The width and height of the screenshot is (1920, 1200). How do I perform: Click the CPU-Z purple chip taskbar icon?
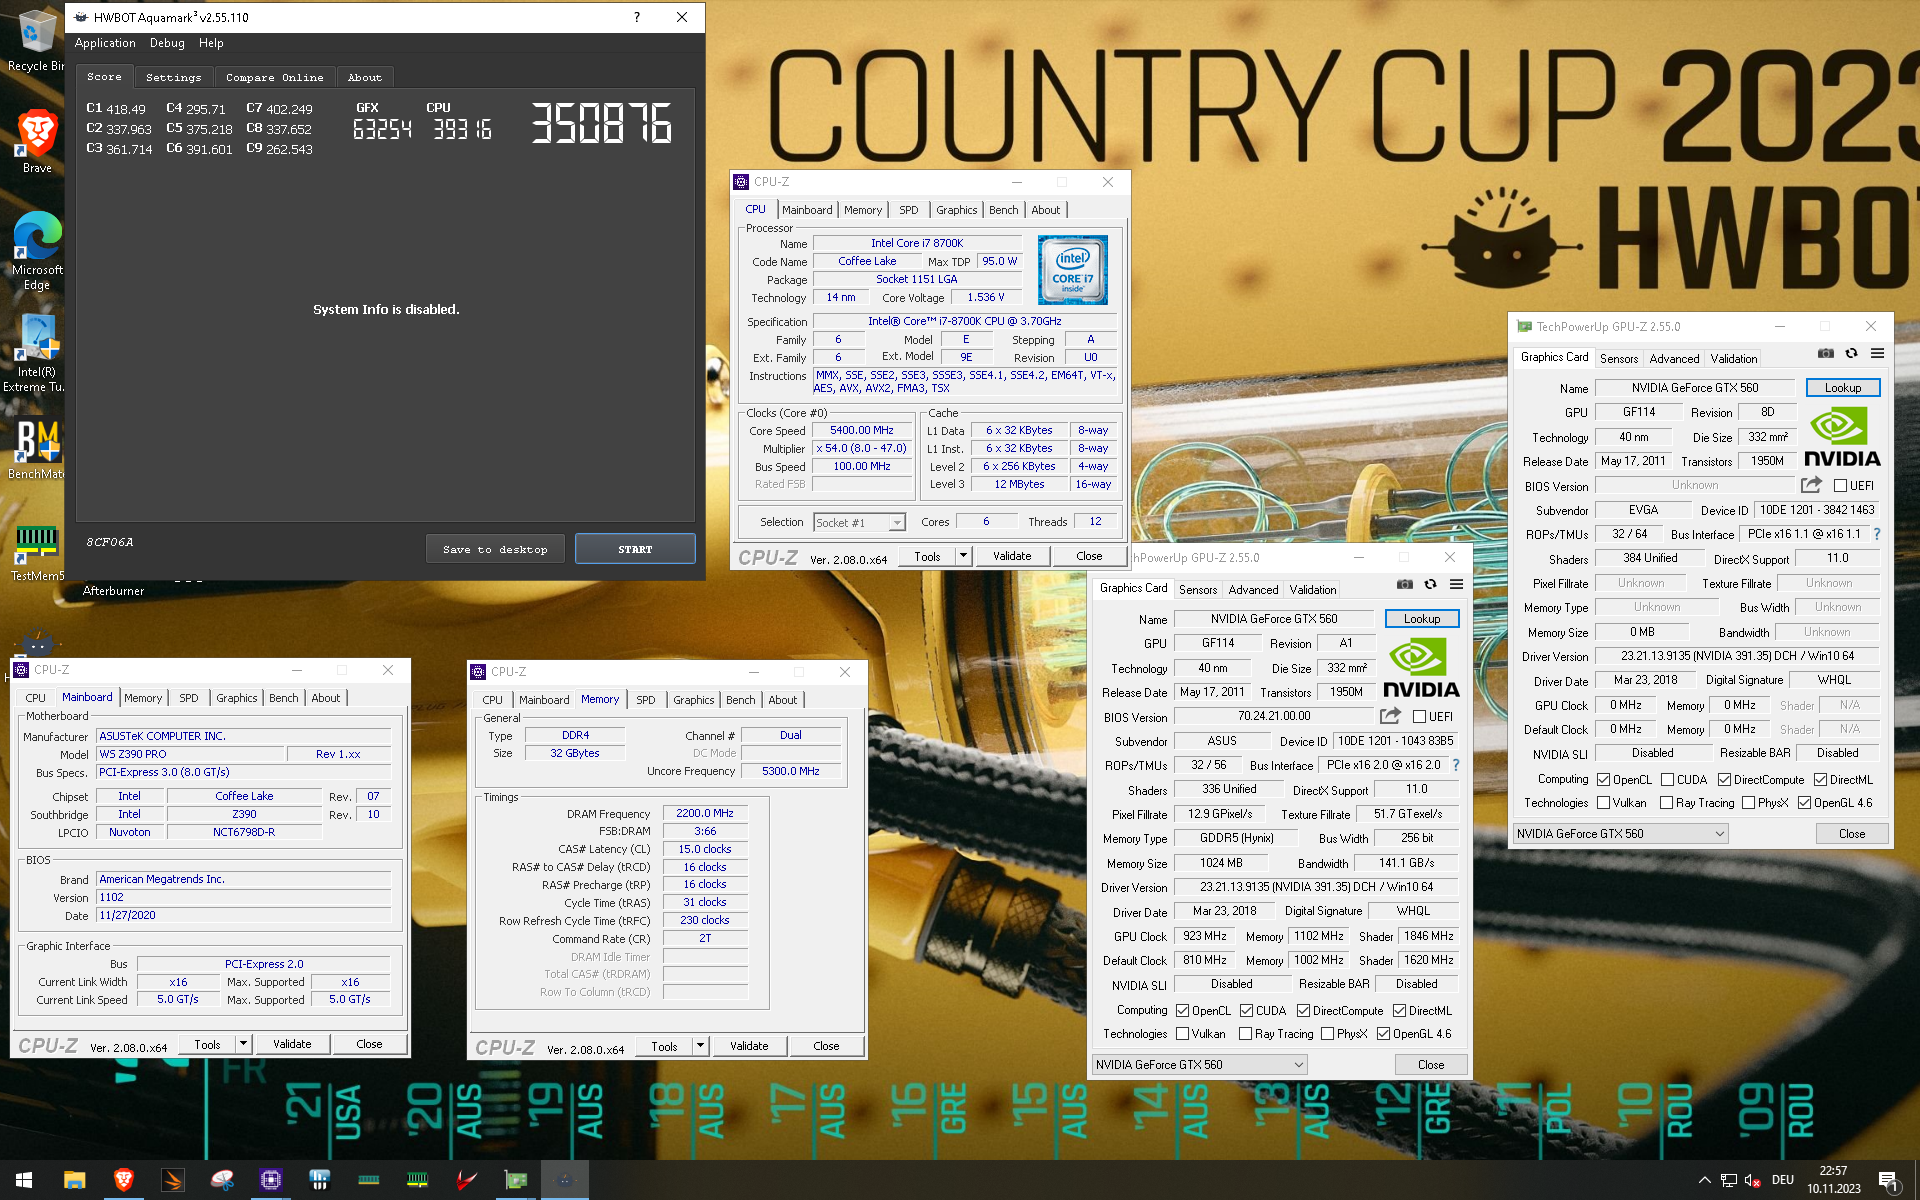(271, 1180)
